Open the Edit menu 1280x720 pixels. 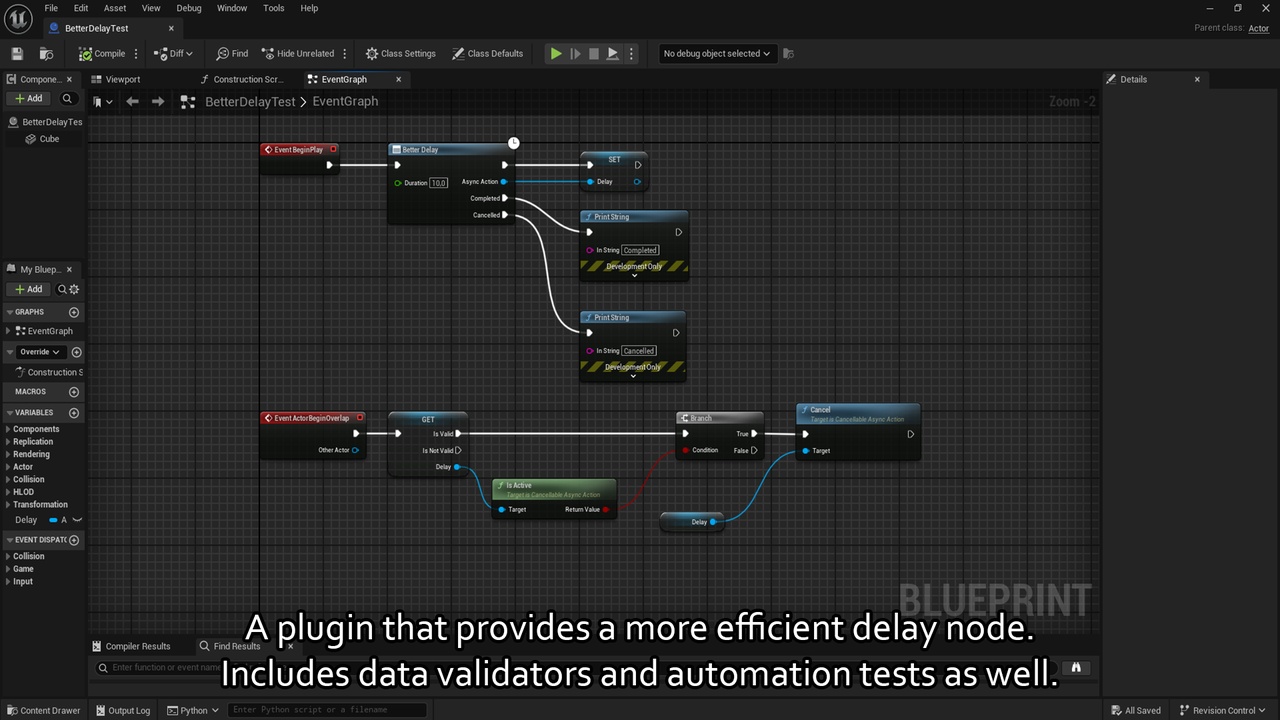(x=81, y=8)
